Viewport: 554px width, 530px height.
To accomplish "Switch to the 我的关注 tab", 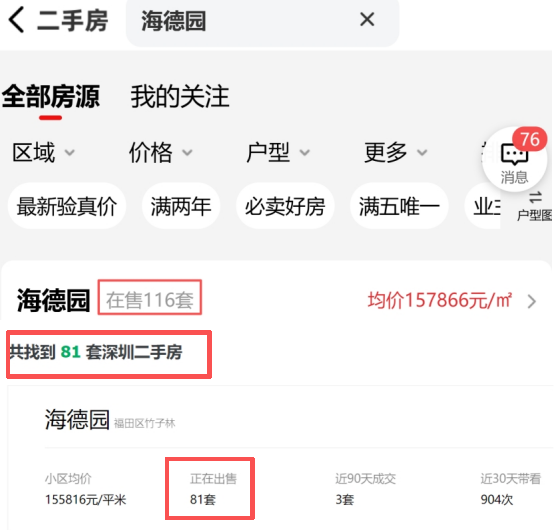I will (x=180, y=96).
